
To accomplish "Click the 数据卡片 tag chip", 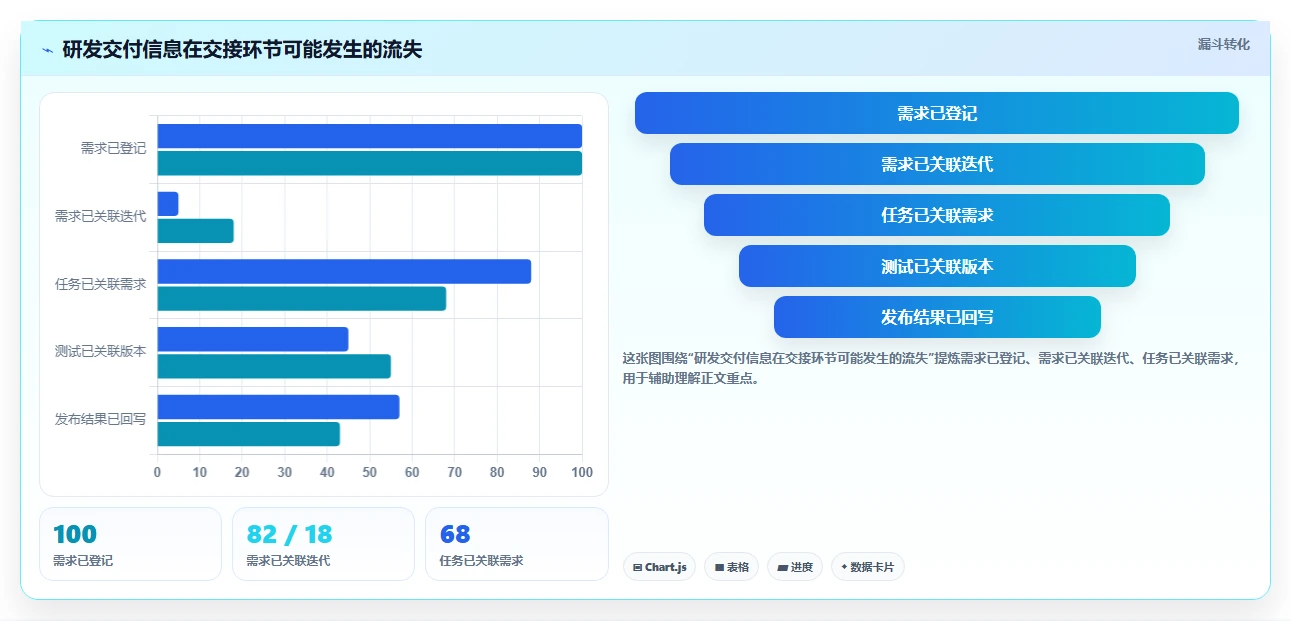I will click(x=867, y=567).
